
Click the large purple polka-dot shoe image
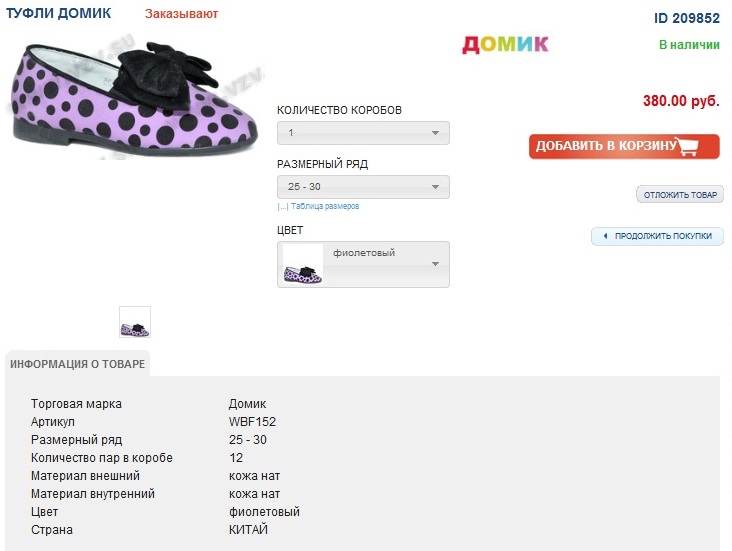[x=136, y=95]
